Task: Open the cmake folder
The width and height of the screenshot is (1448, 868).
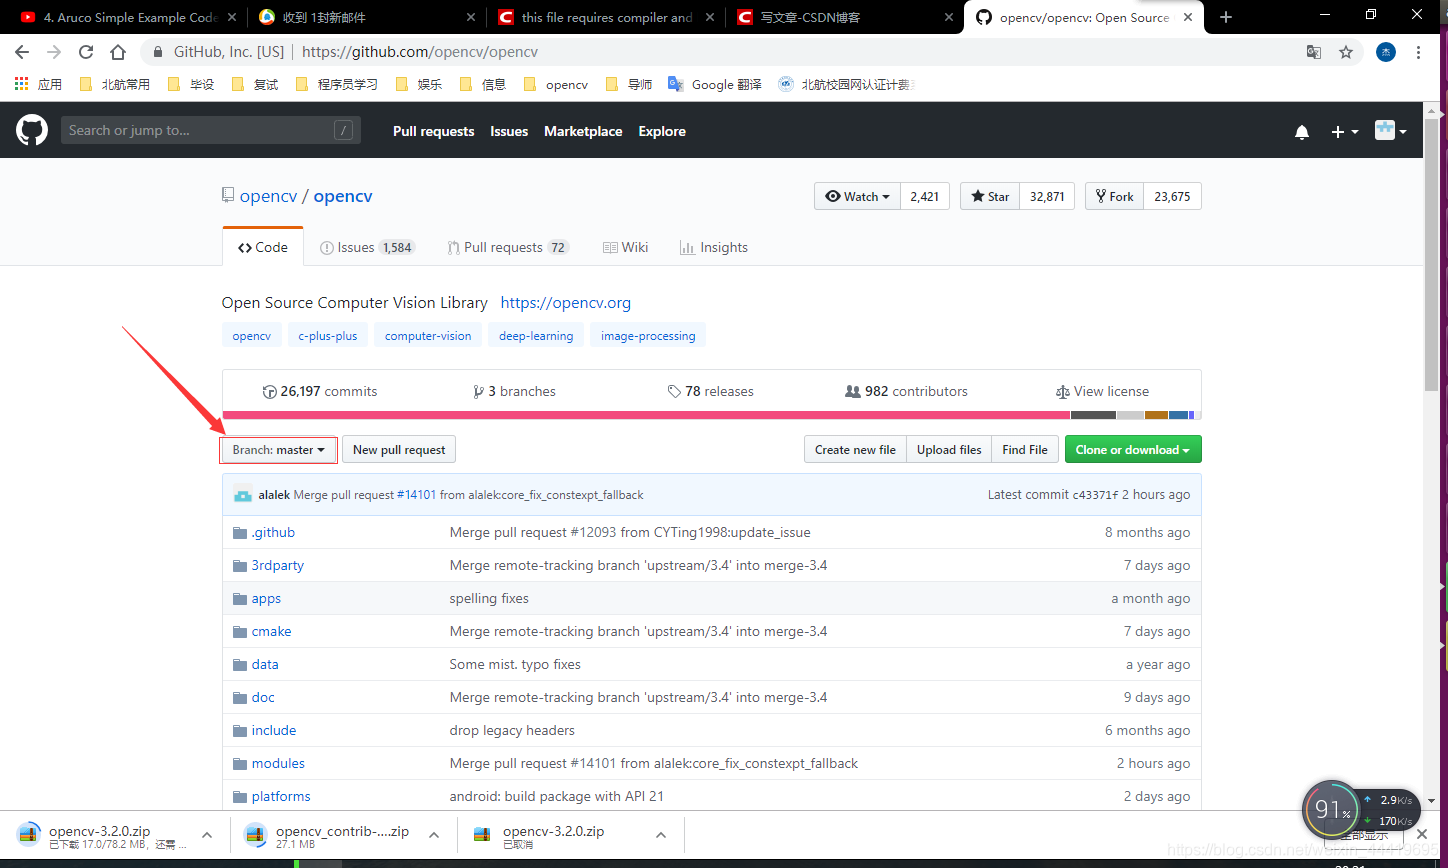Action: pyautogui.click(x=271, y=632)
